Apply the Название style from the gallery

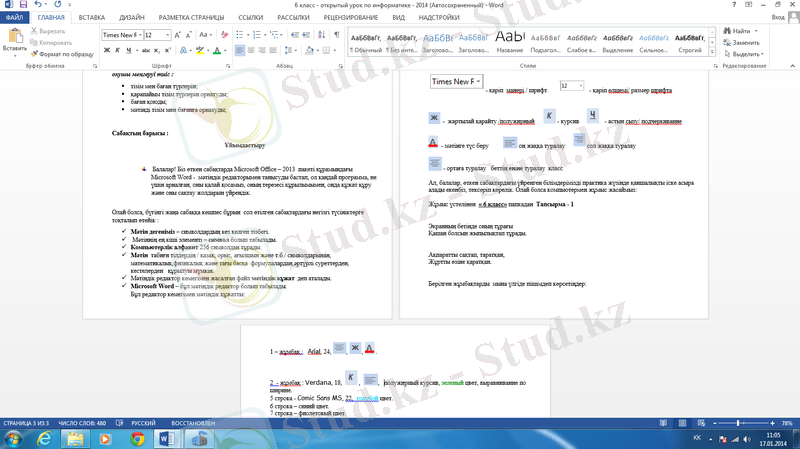[x=509, y=42]
